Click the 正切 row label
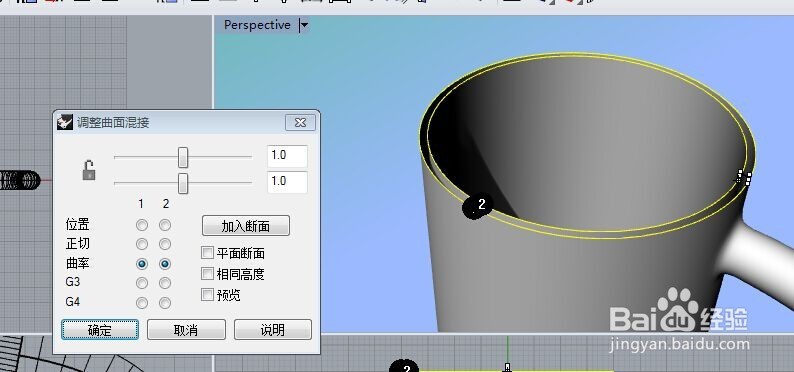Viewport: 794px width, 372px height. [x=77, y=244]
